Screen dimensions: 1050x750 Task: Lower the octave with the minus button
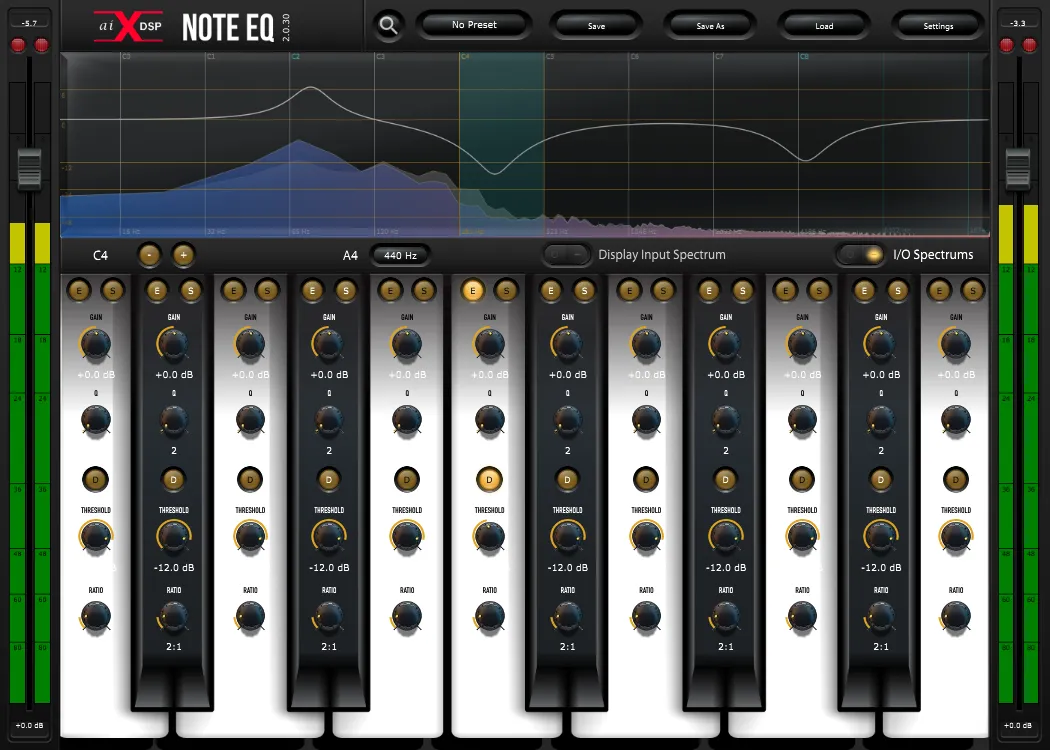(x=149, y=254)
